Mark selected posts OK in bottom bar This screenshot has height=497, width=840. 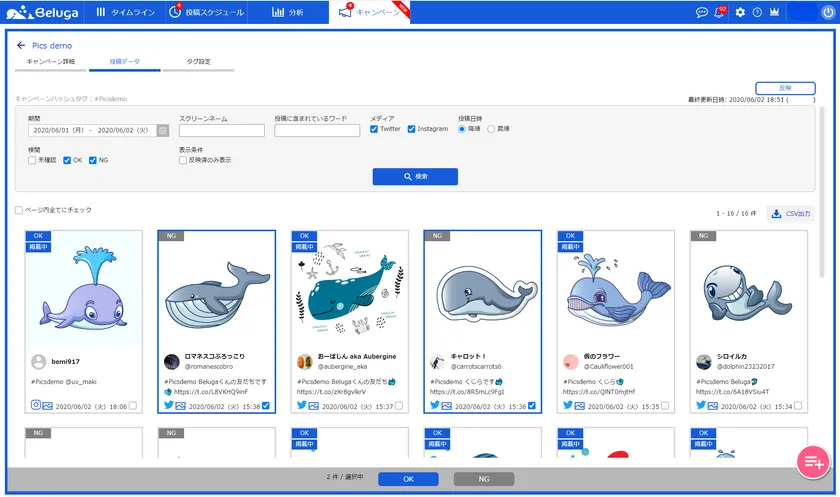(x=408, y=479)
